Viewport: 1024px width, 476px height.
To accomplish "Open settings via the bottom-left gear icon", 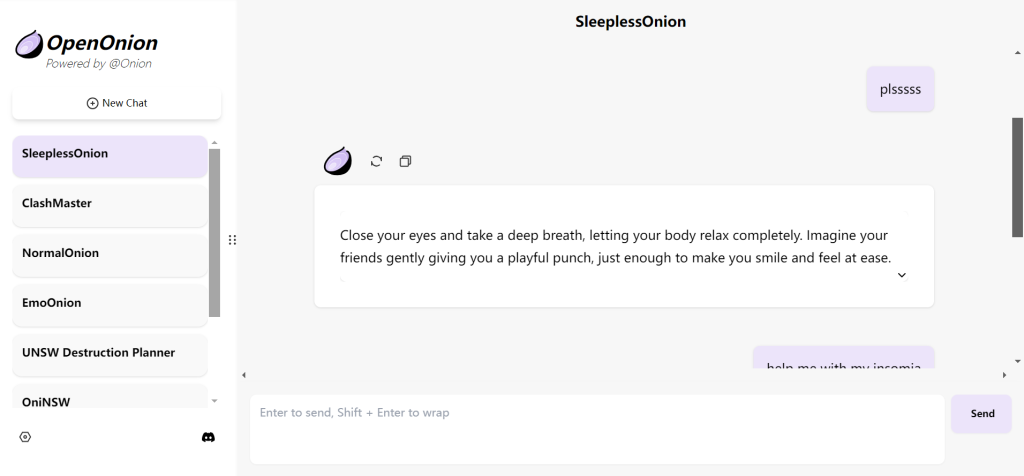I will [x=25, y=437].
